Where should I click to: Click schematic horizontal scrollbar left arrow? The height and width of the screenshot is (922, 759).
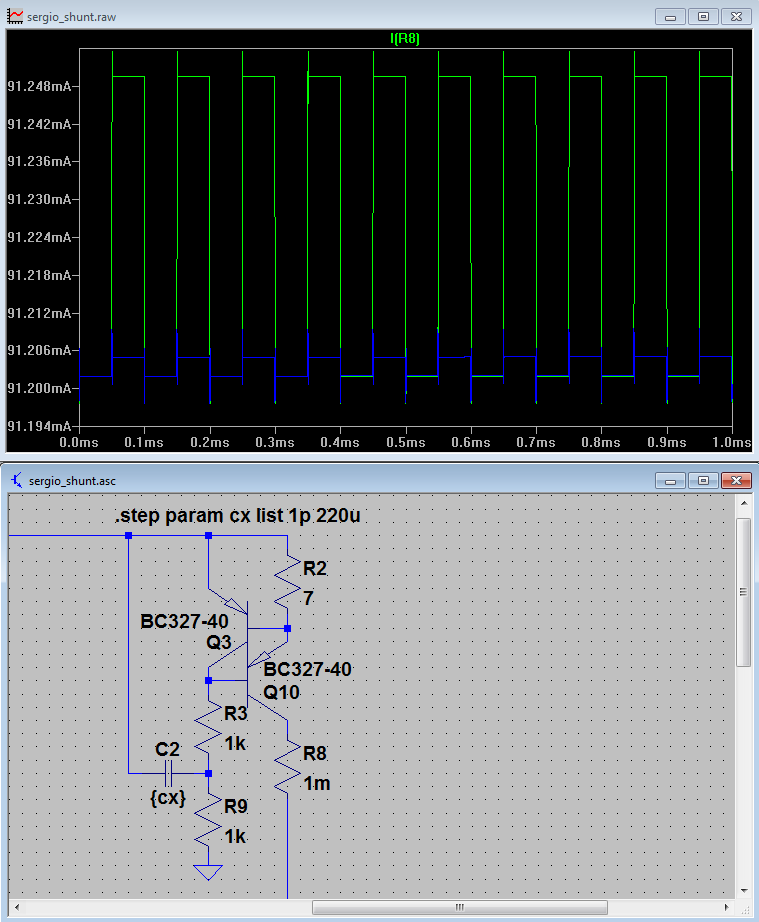pos(16,907)
